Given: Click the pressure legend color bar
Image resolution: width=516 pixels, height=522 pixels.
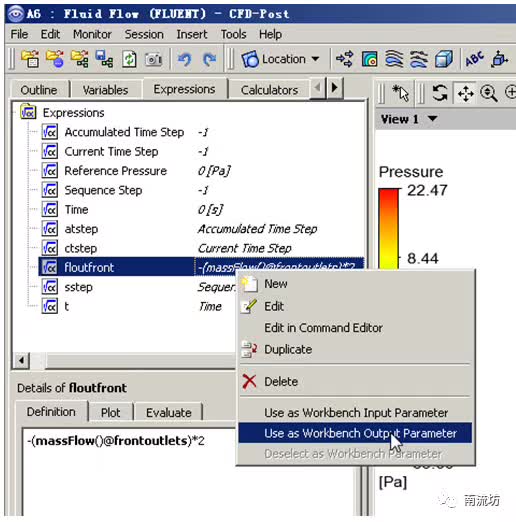Looking at the screenshot, I should pos(388,229).
